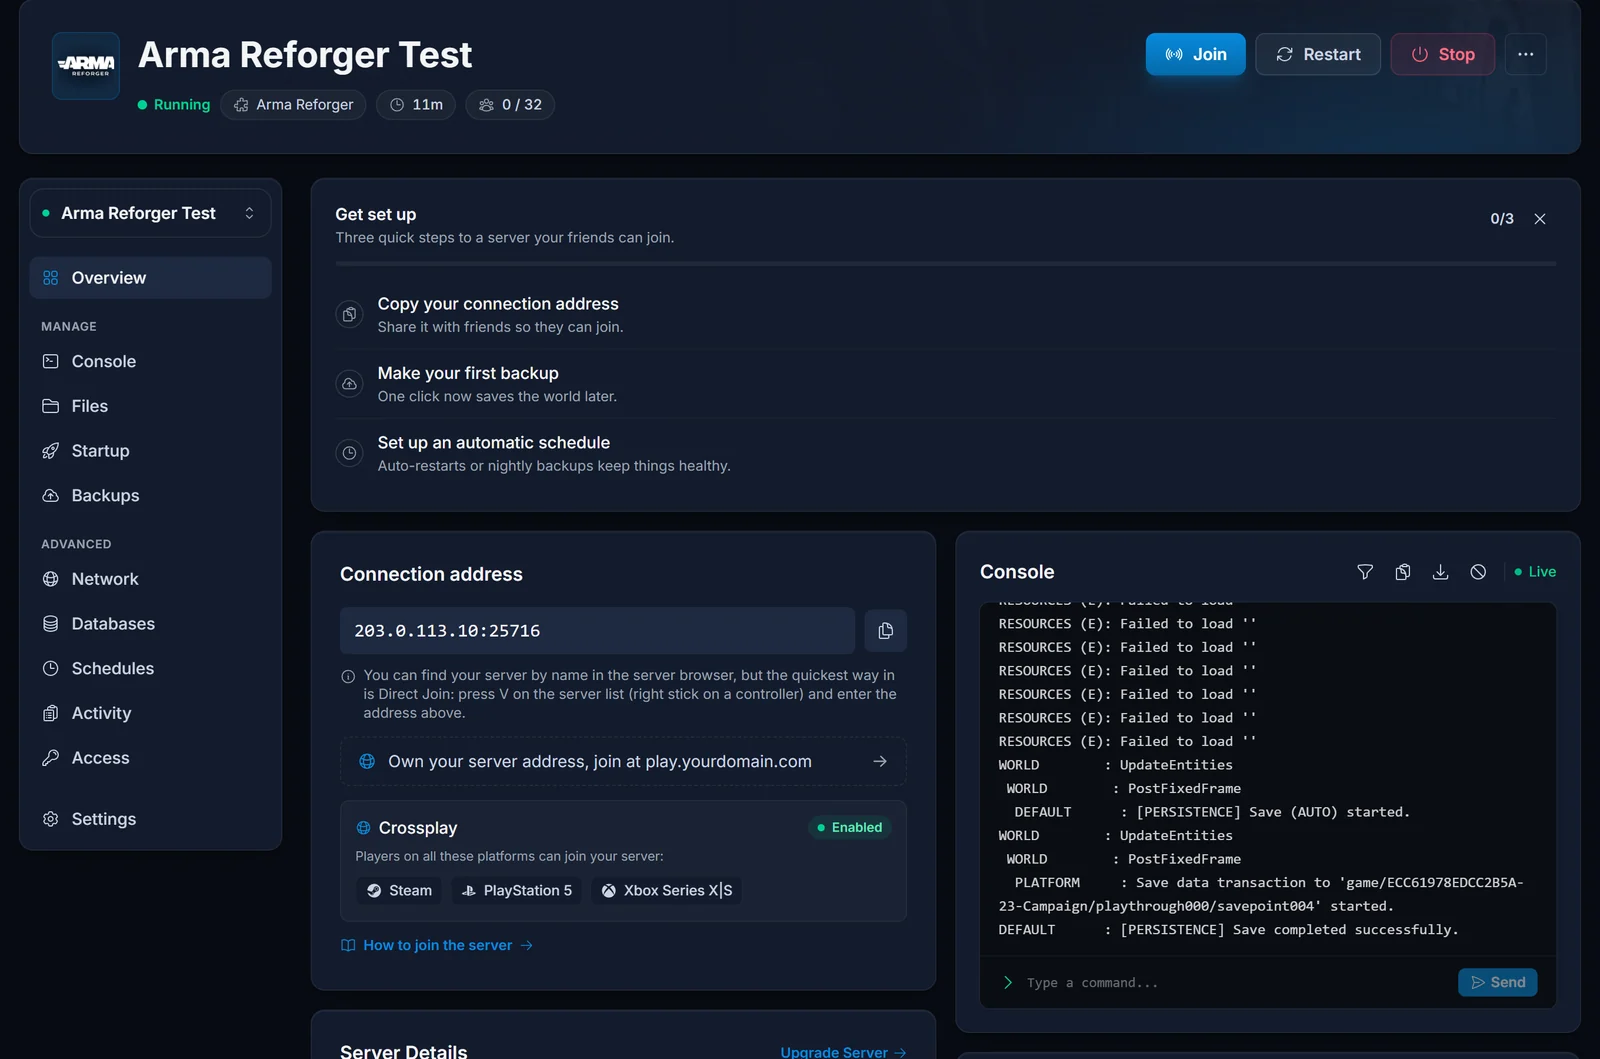This screenshot has height=1059, width=1600.
Task: Toggle the Live console indicator
Action: 1535,572
